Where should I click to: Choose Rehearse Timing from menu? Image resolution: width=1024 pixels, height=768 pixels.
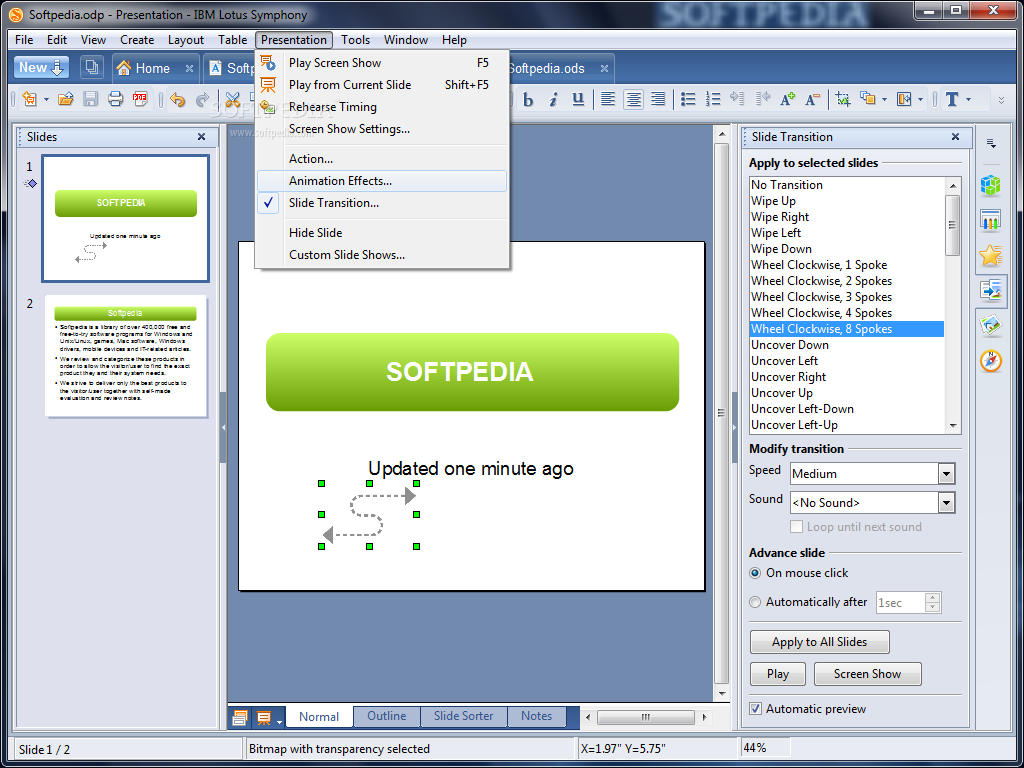[x=382, y=107]
